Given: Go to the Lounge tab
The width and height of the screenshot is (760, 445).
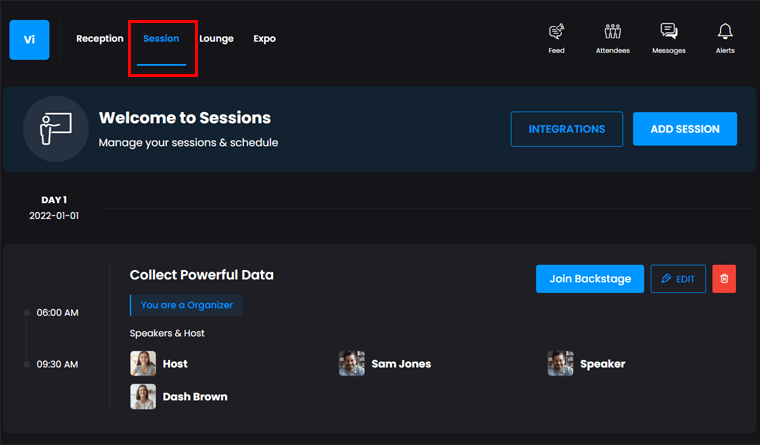Looking at the screenshot, I should (x=216, y=39).
